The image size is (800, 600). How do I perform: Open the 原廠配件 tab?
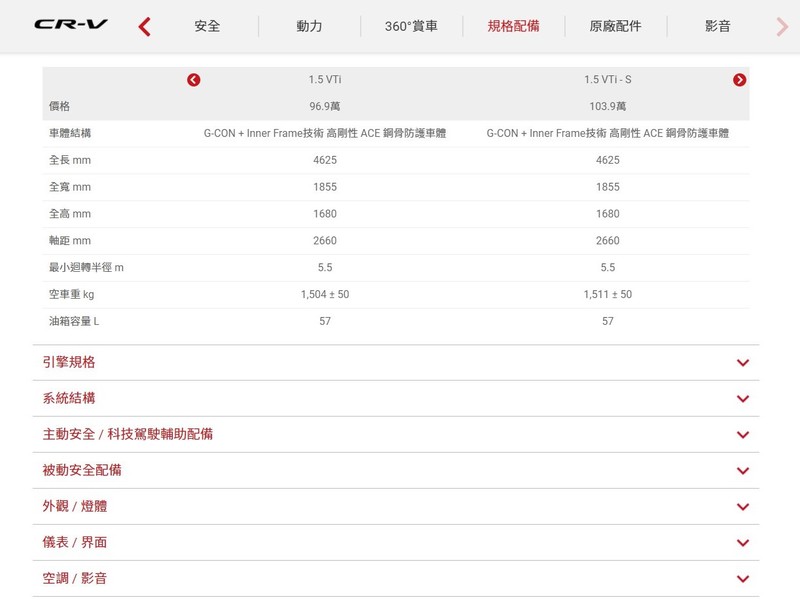coord(615,26)
